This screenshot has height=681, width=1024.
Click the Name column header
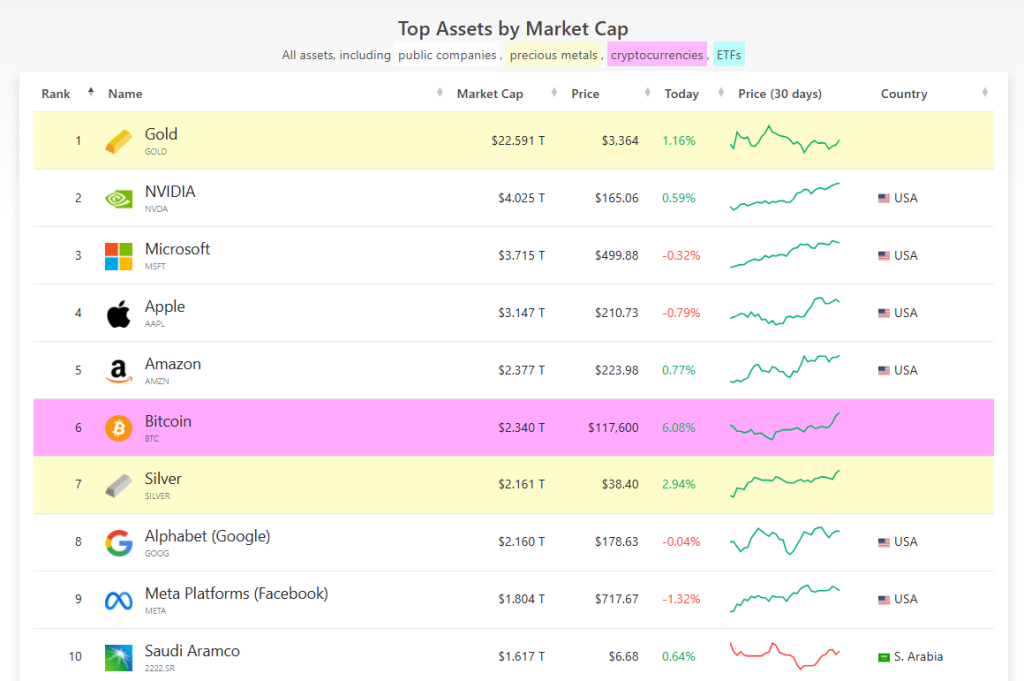click(125, 94)
